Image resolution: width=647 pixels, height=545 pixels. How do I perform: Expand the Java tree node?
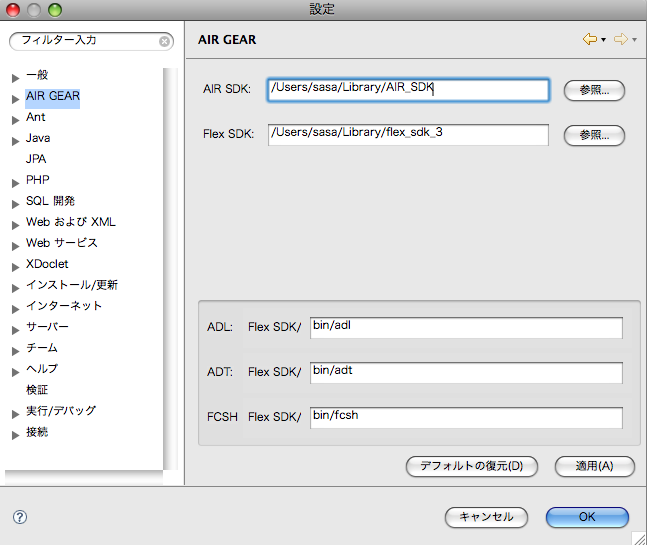point(15,139)
